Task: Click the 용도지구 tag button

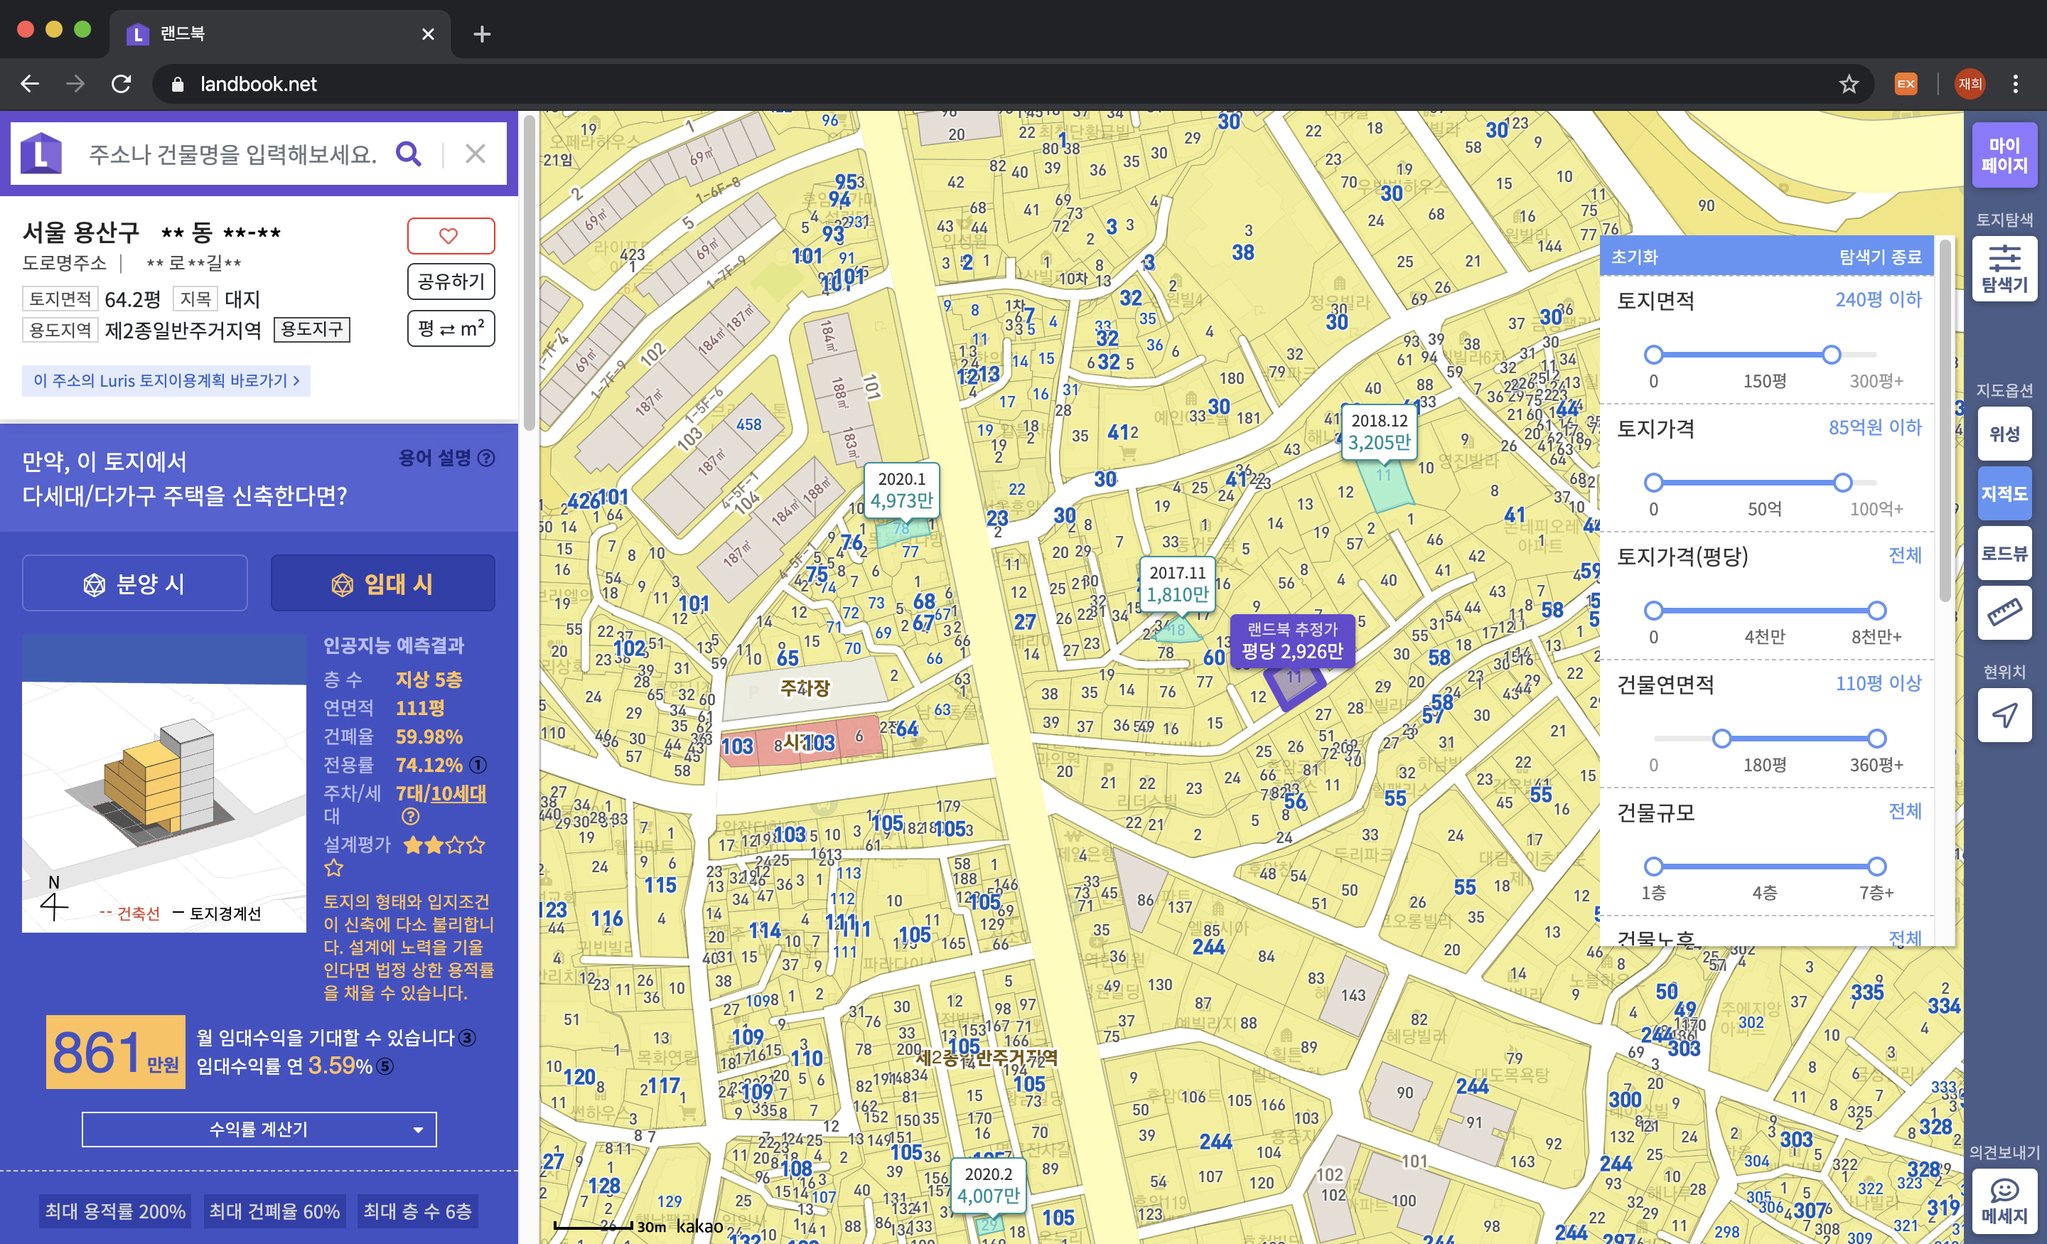Action: [312, 329]
